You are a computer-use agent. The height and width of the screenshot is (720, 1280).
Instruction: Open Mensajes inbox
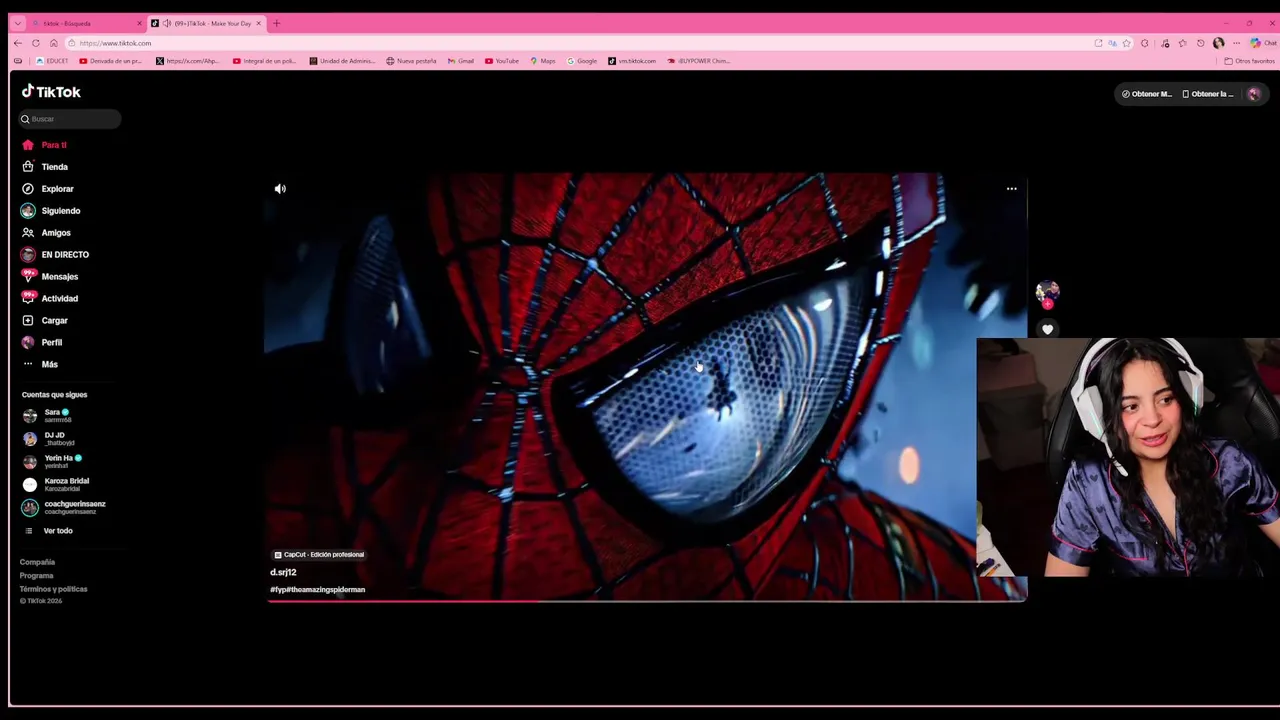coord(50,277)
